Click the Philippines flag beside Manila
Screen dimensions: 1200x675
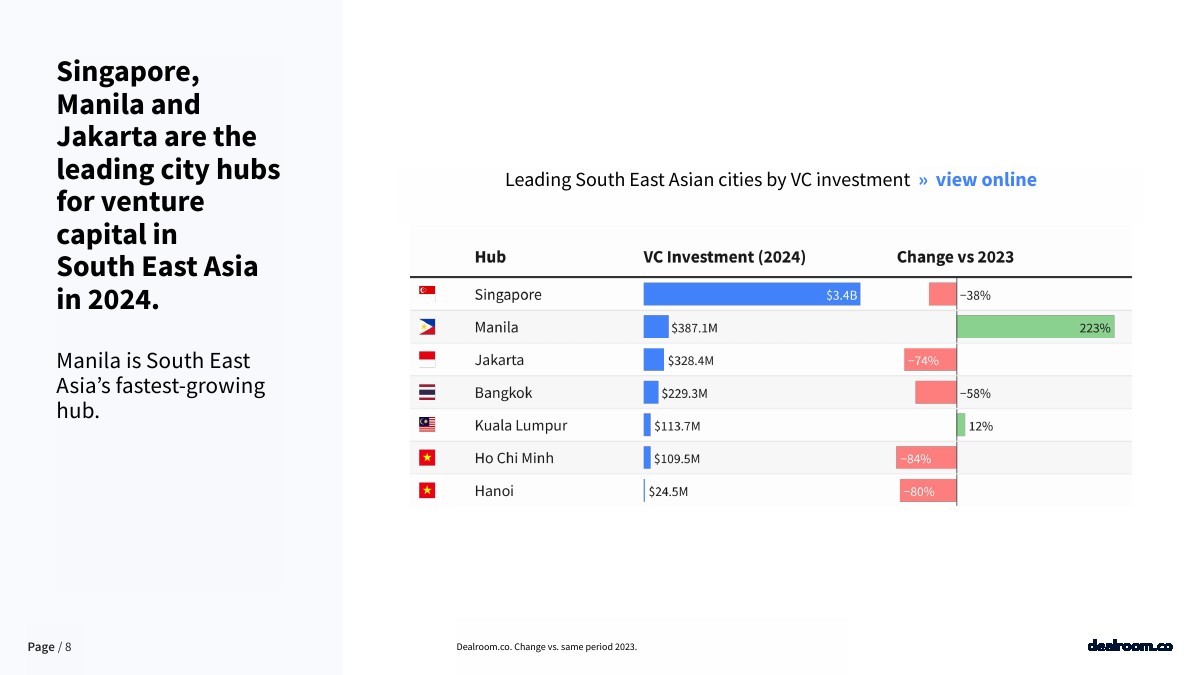tap(427, 327)
